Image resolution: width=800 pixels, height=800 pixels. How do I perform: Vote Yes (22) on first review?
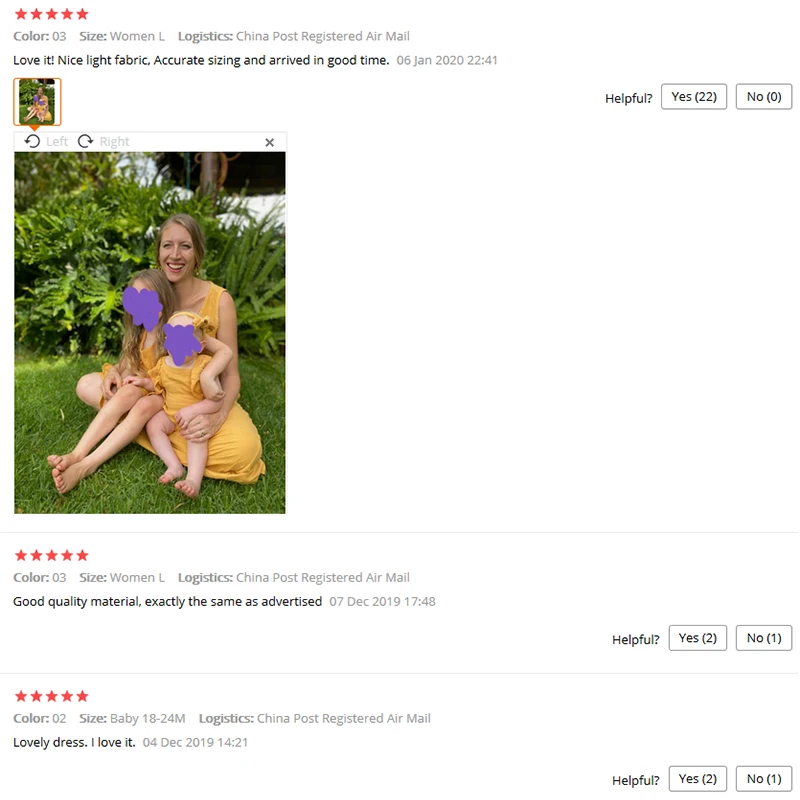point(694,96)
